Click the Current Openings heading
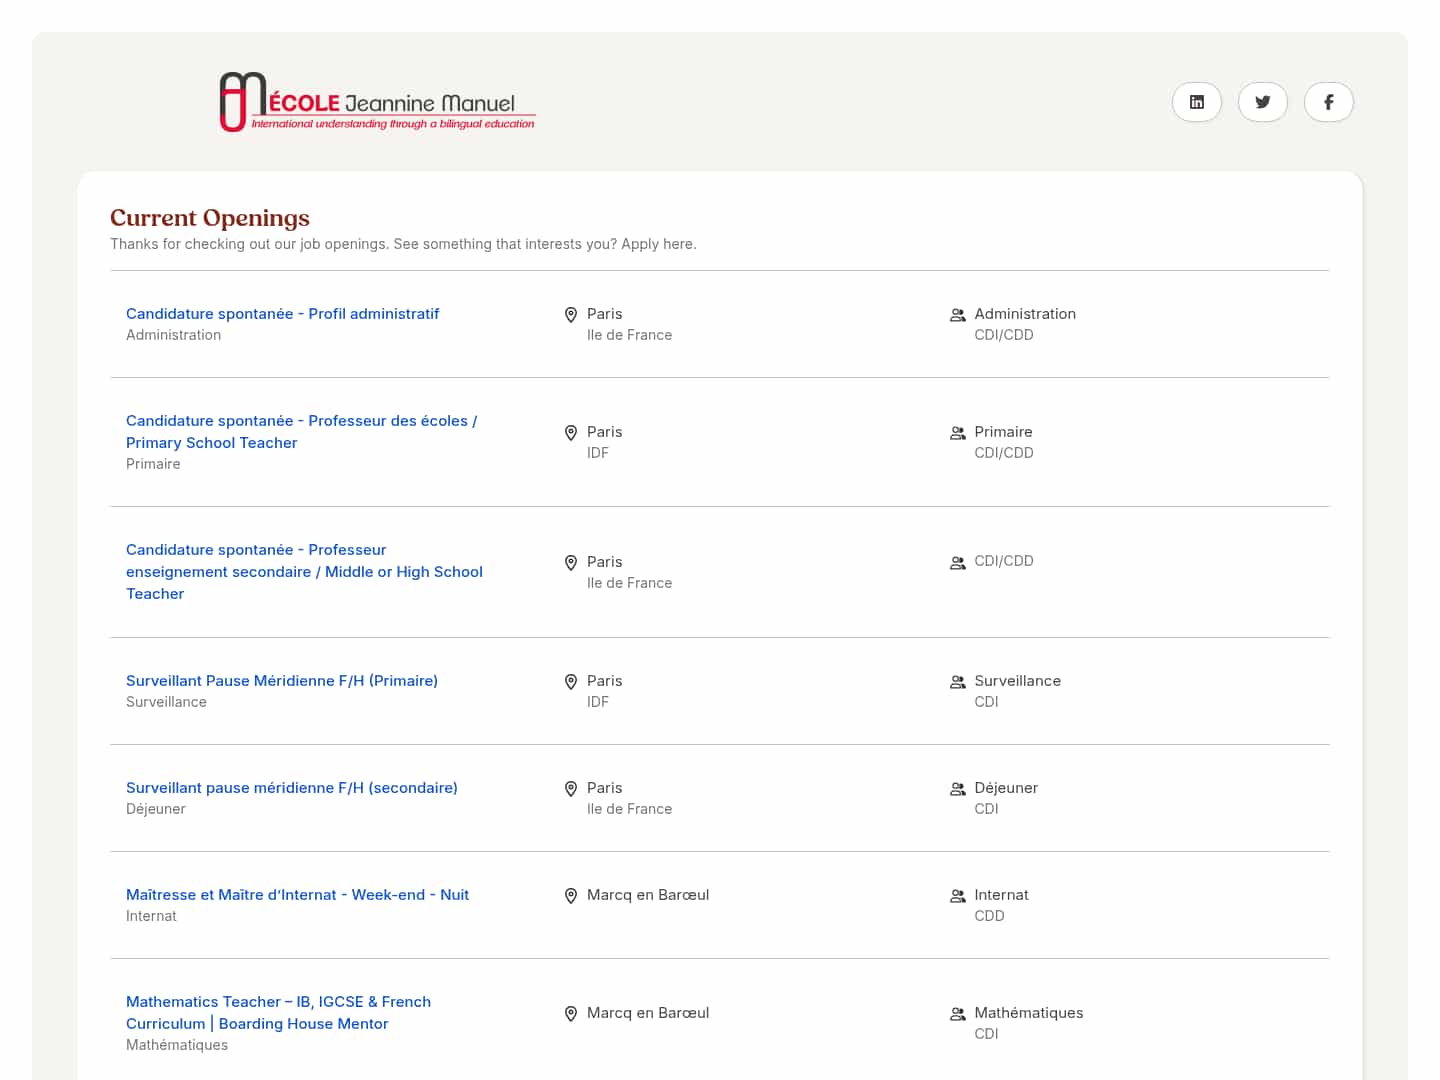This screenshot has width=1440, height=1080. tap(210, 218)
